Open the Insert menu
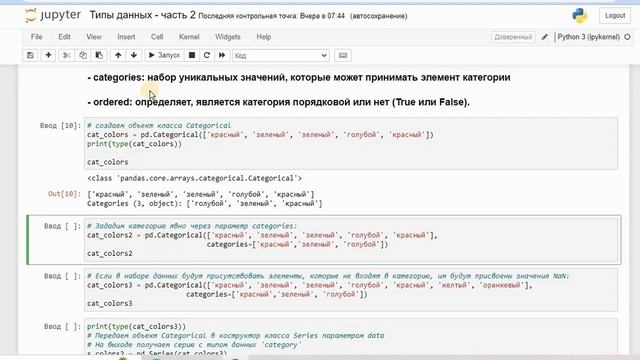The width and height of the screenshot is (640, 360). coord(126,37)
